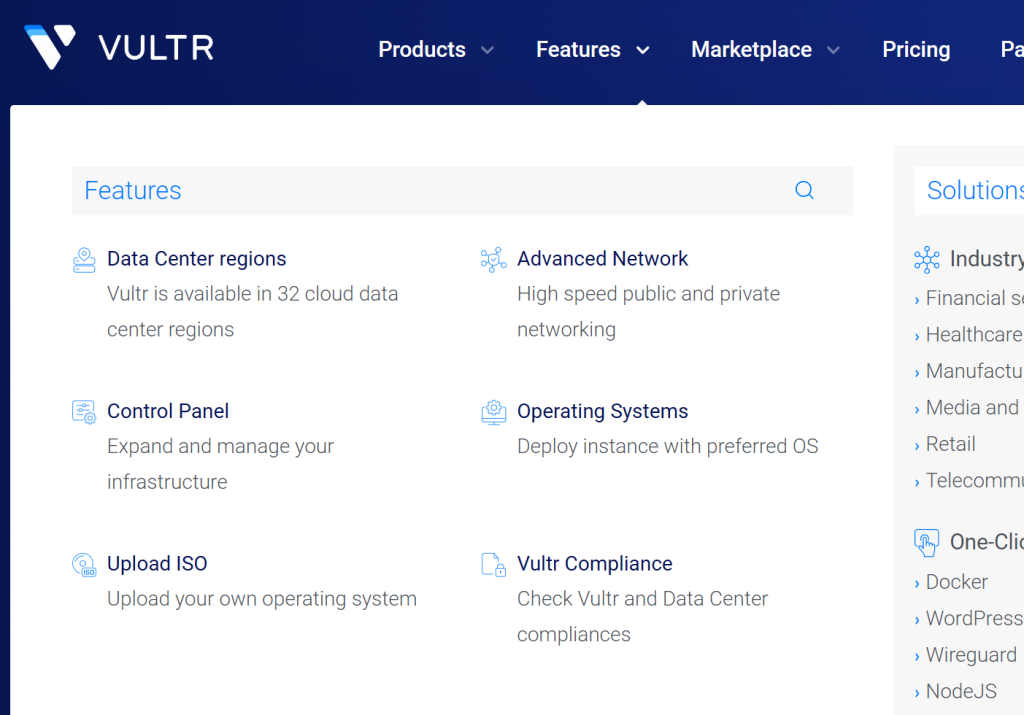This screenshot has width=1024, height=715.
Task: Open the Advanced Network link
Action: point(602,259)
